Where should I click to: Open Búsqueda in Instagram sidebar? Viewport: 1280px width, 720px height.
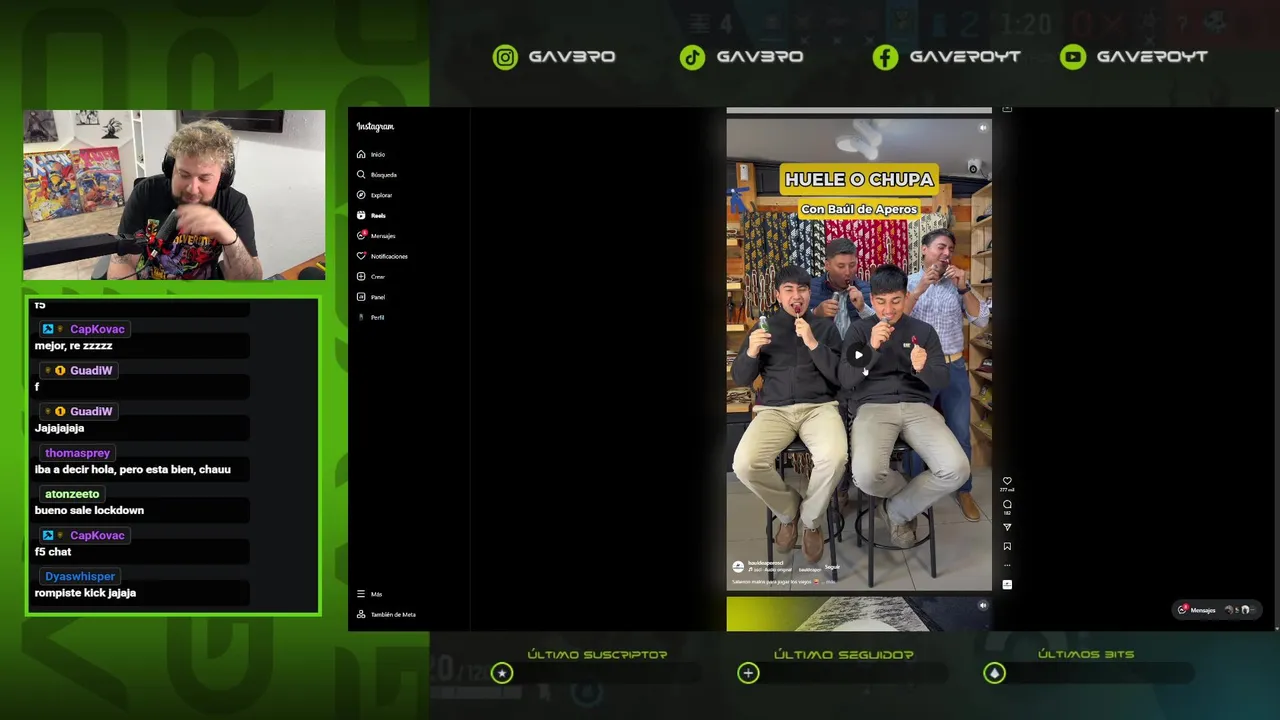pos(377,175)
